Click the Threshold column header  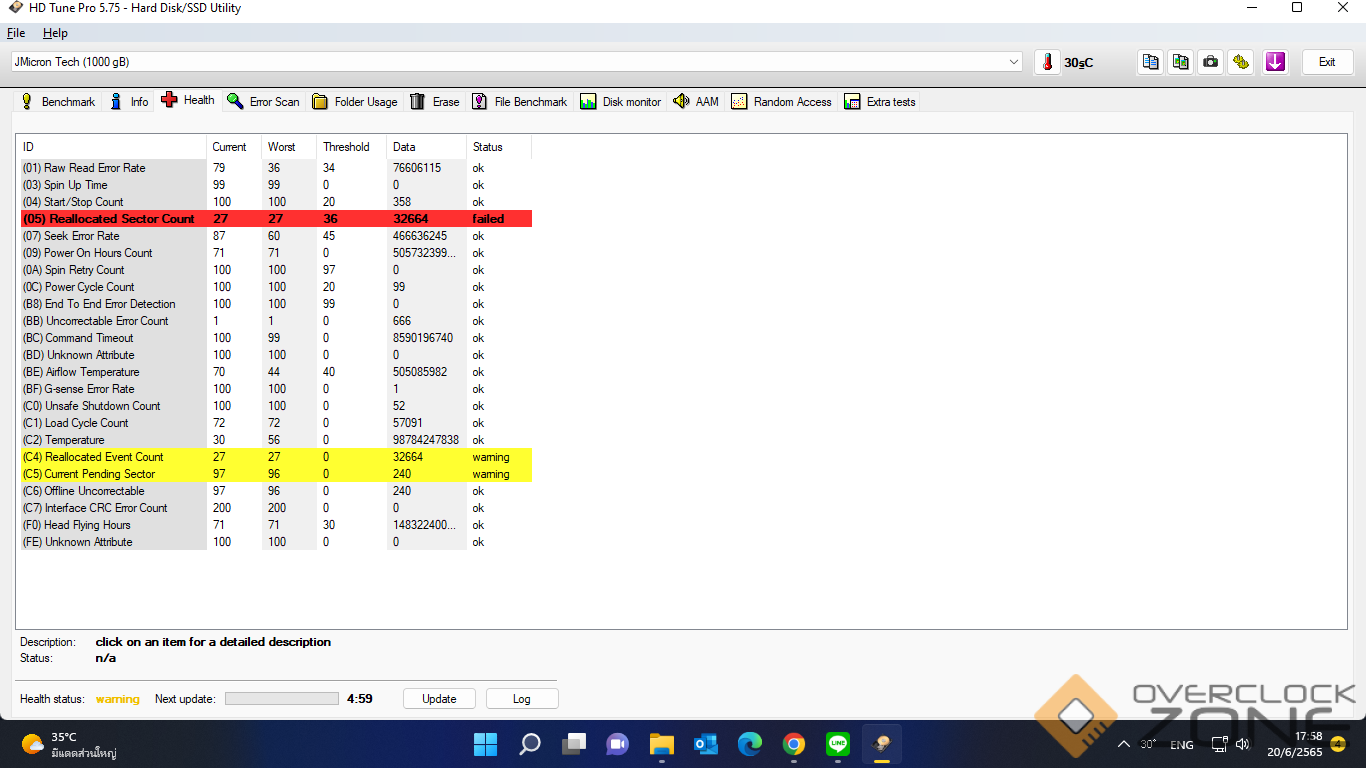point(352,147)
